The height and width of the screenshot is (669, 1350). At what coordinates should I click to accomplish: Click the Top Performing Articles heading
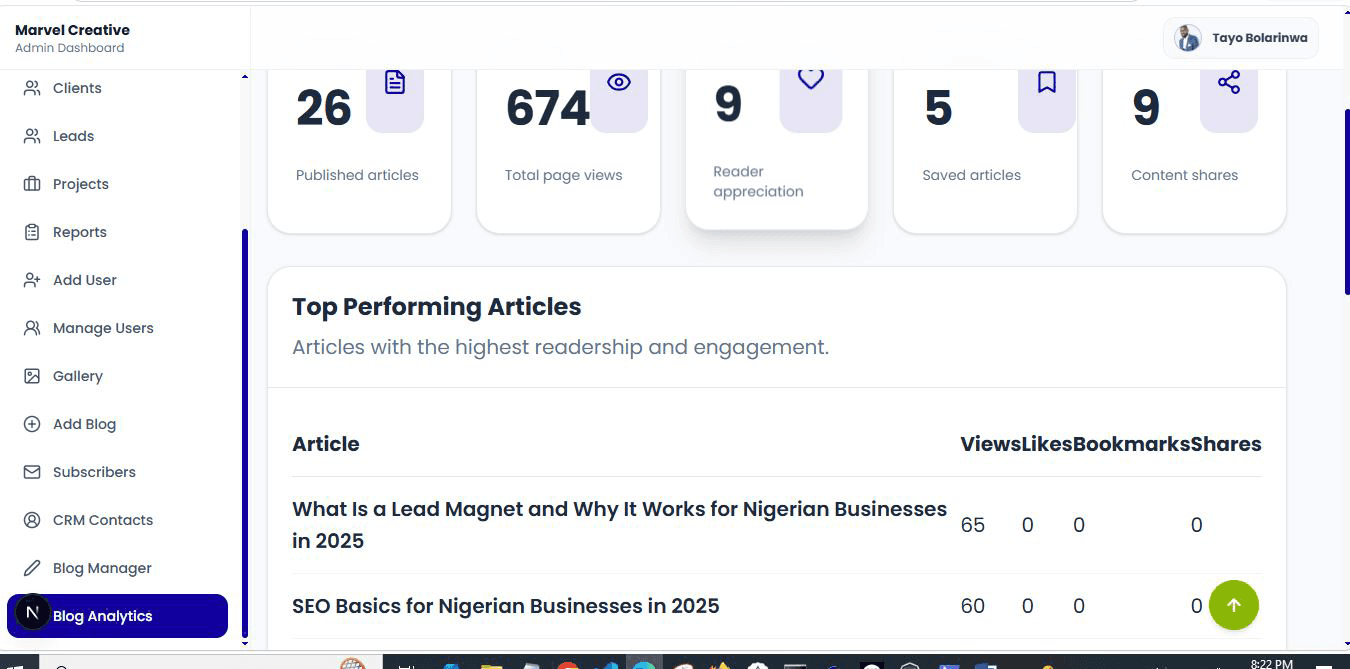pos(437,307)
